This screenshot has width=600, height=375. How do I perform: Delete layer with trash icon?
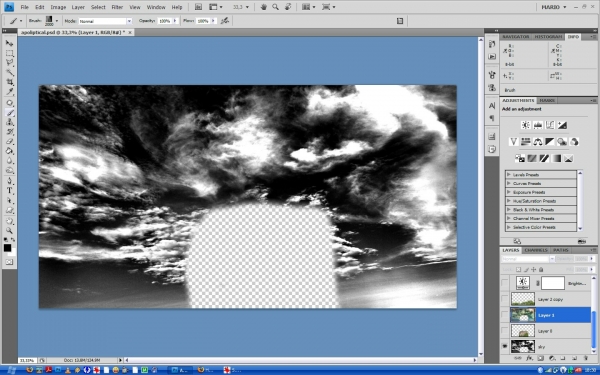click(x=585, y=359)
